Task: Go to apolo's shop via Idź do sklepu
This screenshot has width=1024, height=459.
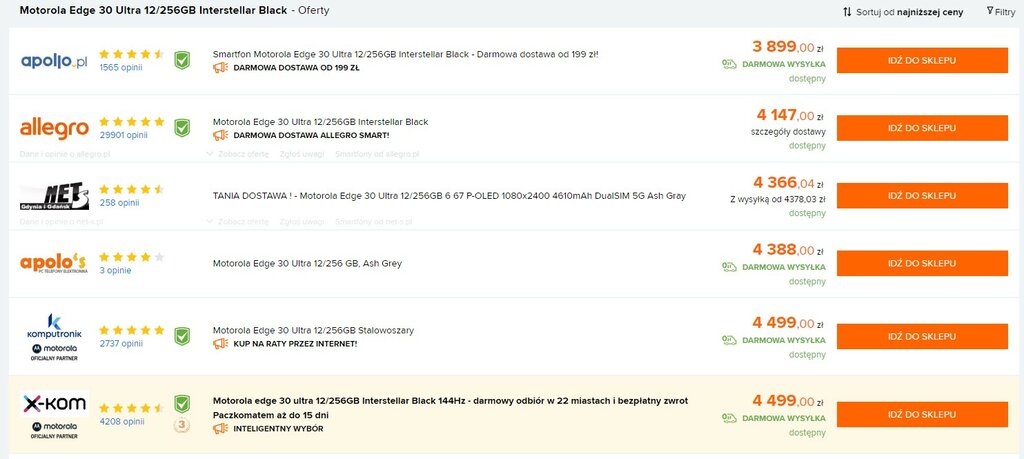Action: click(922, 263)
